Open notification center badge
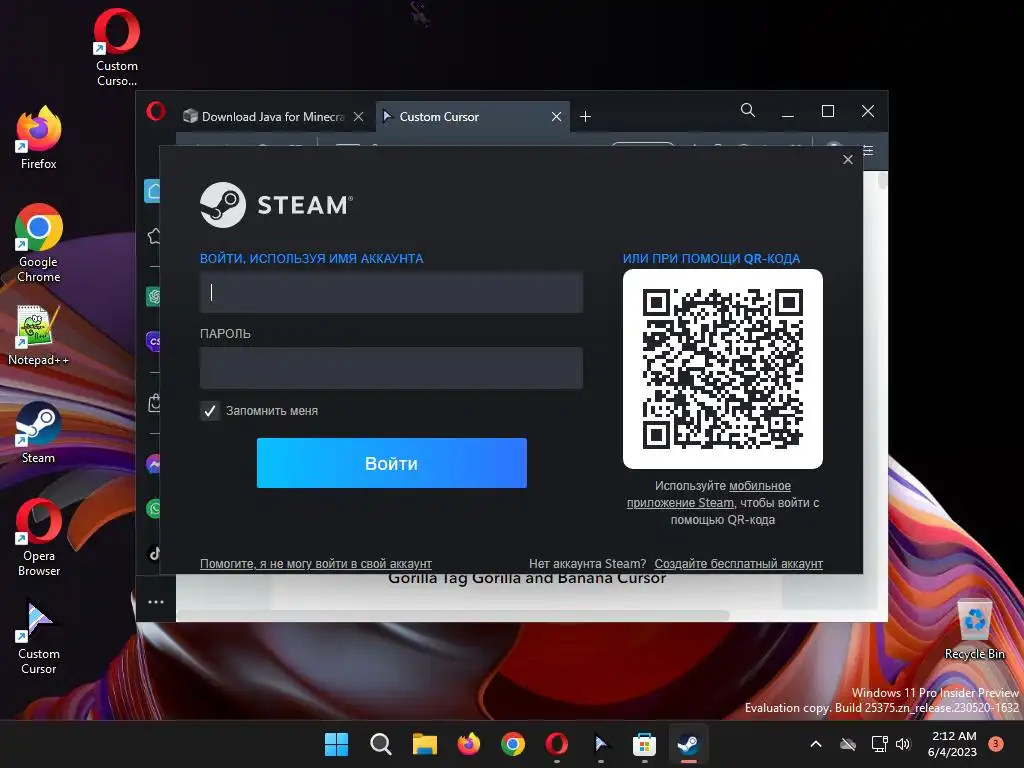 (x=996, y=743)
